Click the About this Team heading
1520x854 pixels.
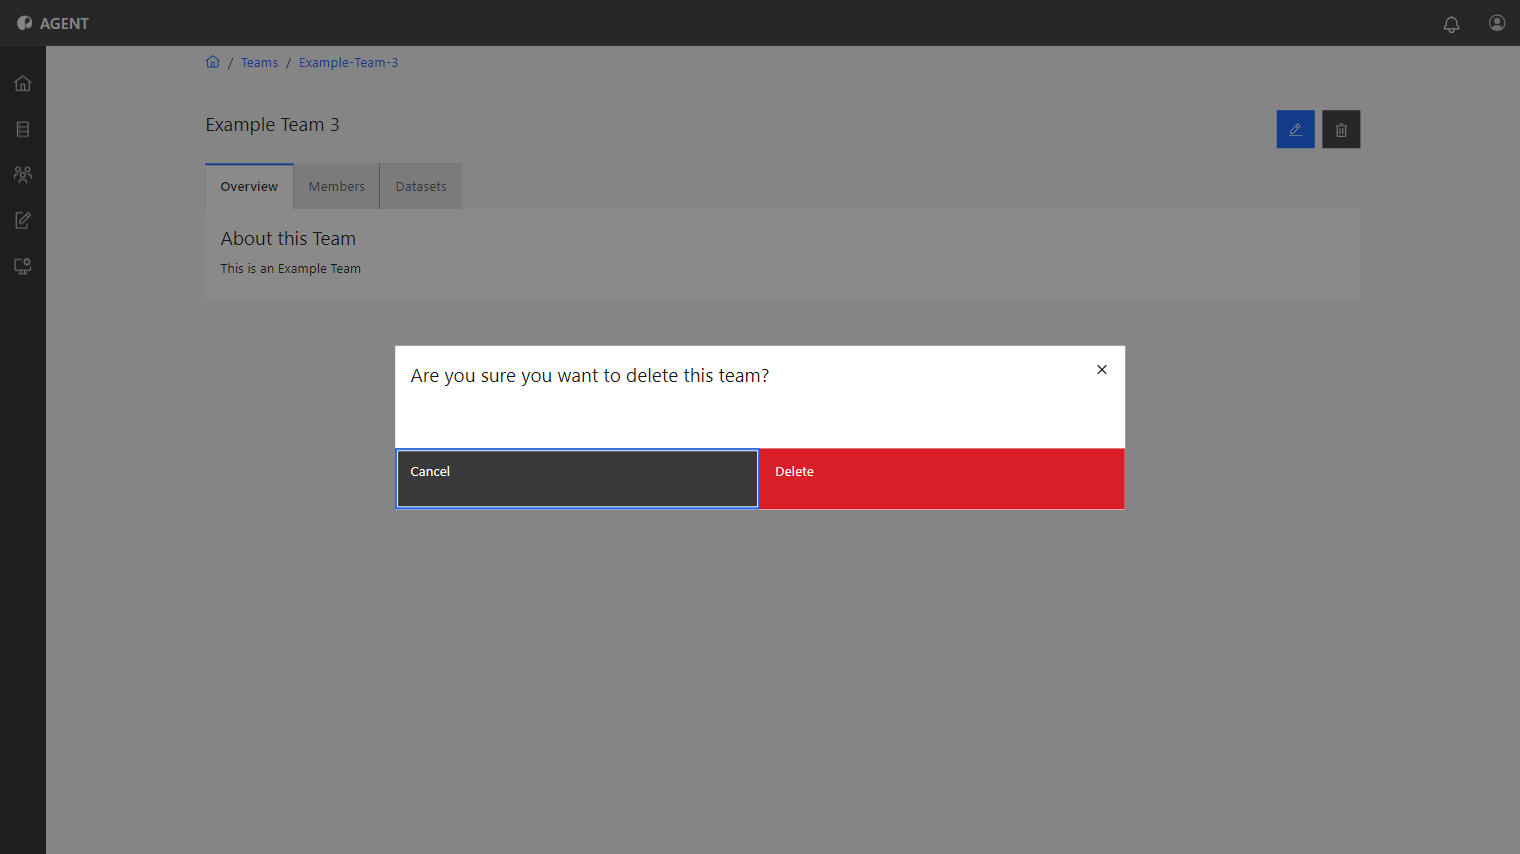[288, 239]
